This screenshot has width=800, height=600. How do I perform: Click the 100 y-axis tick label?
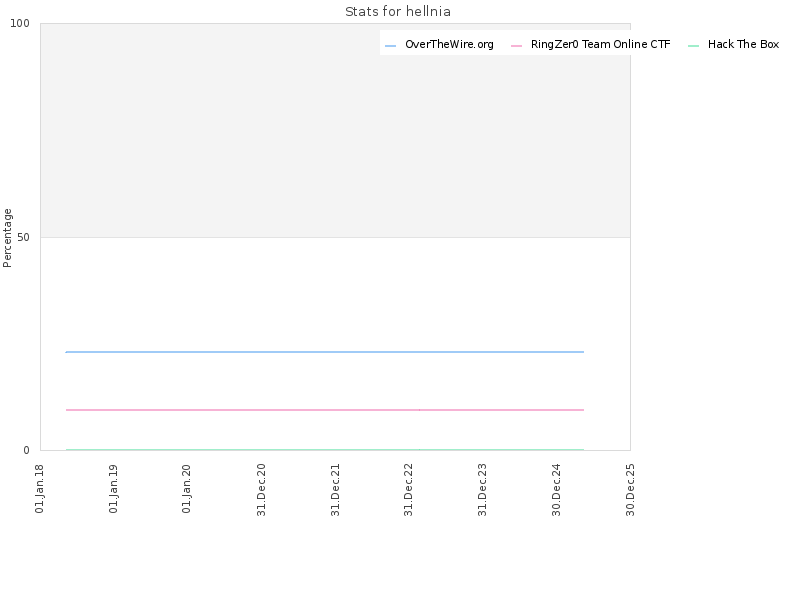(x=20, y=23)
